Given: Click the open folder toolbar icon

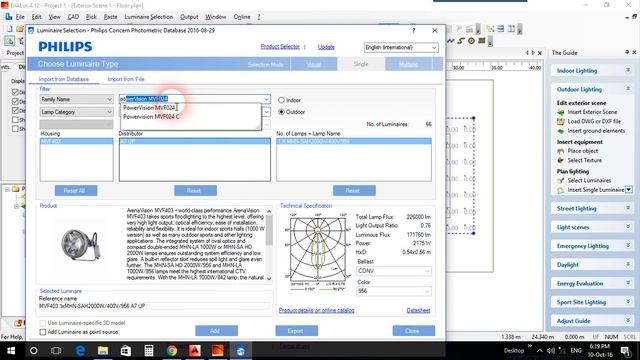Looking at the screenshot, I should [20, 29].
